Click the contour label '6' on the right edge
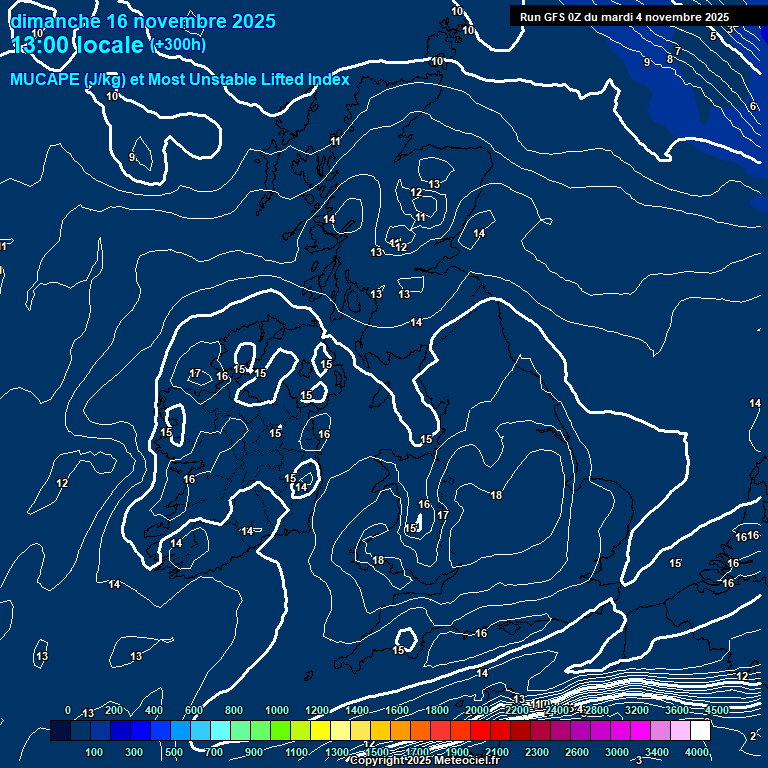Image resolution: width=768 pixels, height=768 pixels. 753,106
